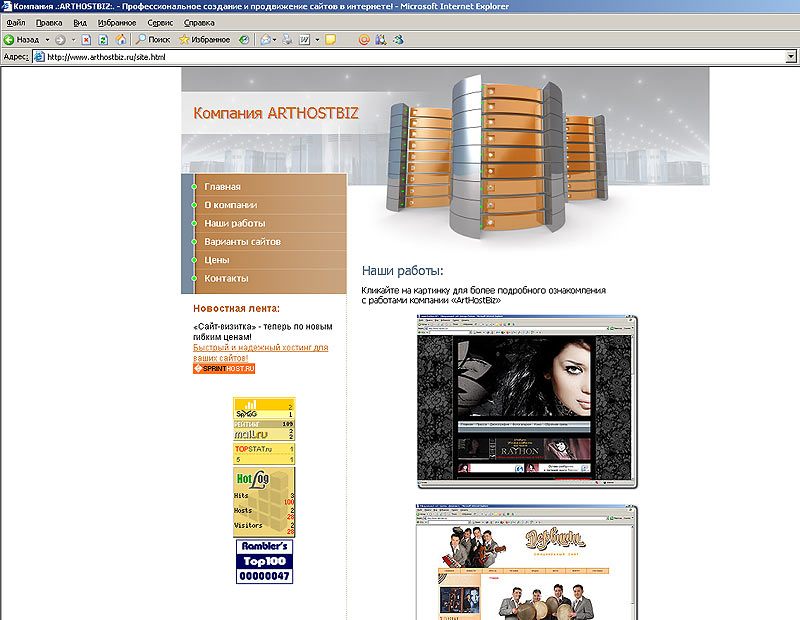
Task: Click the grey Forward arrow button
Action: click(x=60, y=39)
